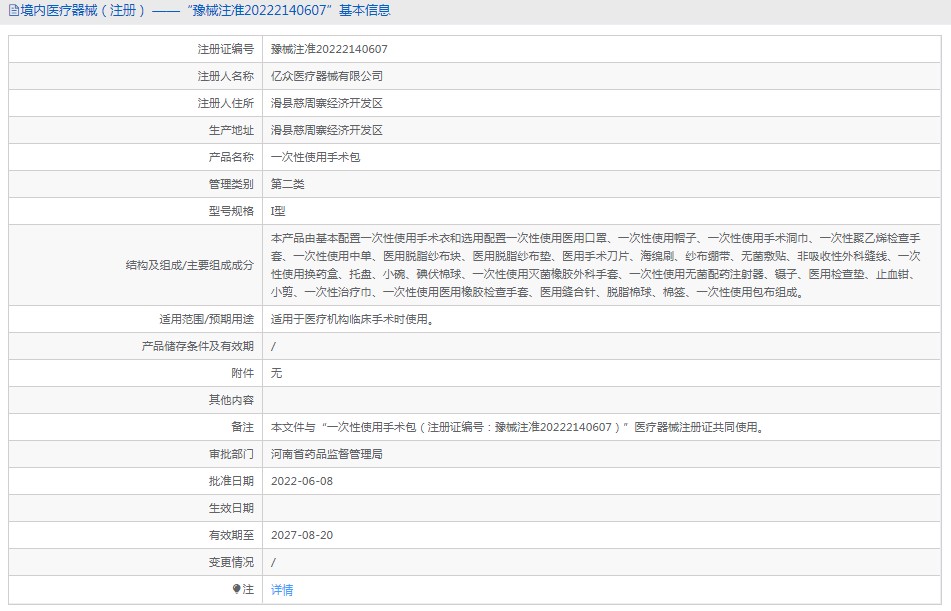Click the 注册人名称 row label
Image resolution: width=951 pixels, height=611 pixels.
pos(226,76)
